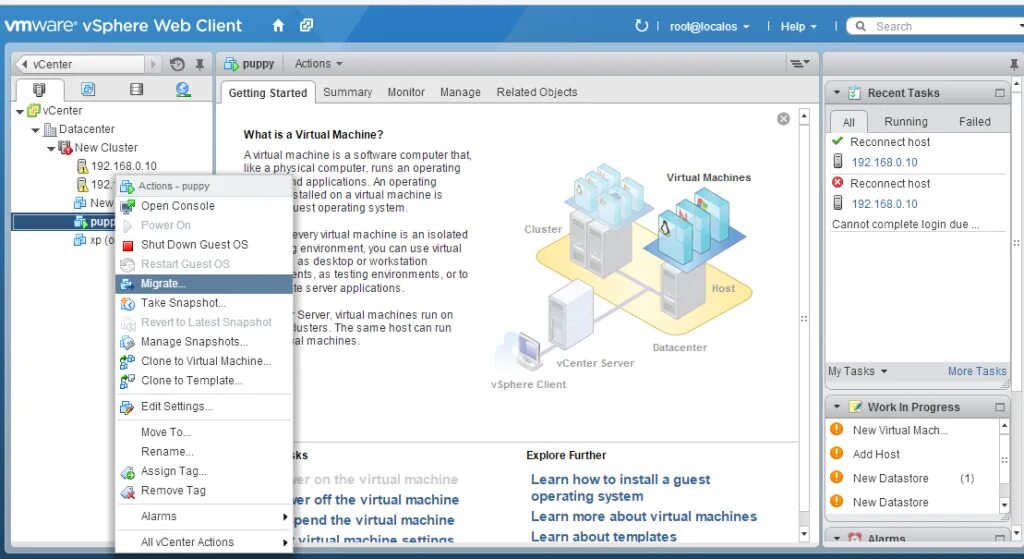
Task: Click the Clone to Template icon
Action: [127, 381]
